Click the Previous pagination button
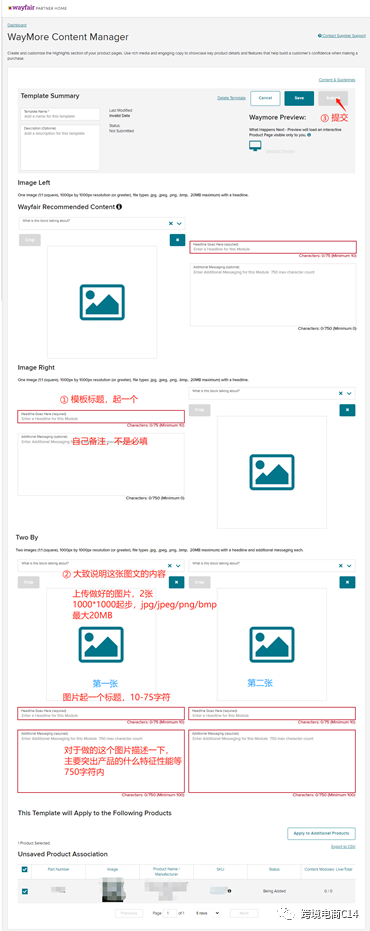The height and width of the screenshot is (931, 370). tap(129, 912)
